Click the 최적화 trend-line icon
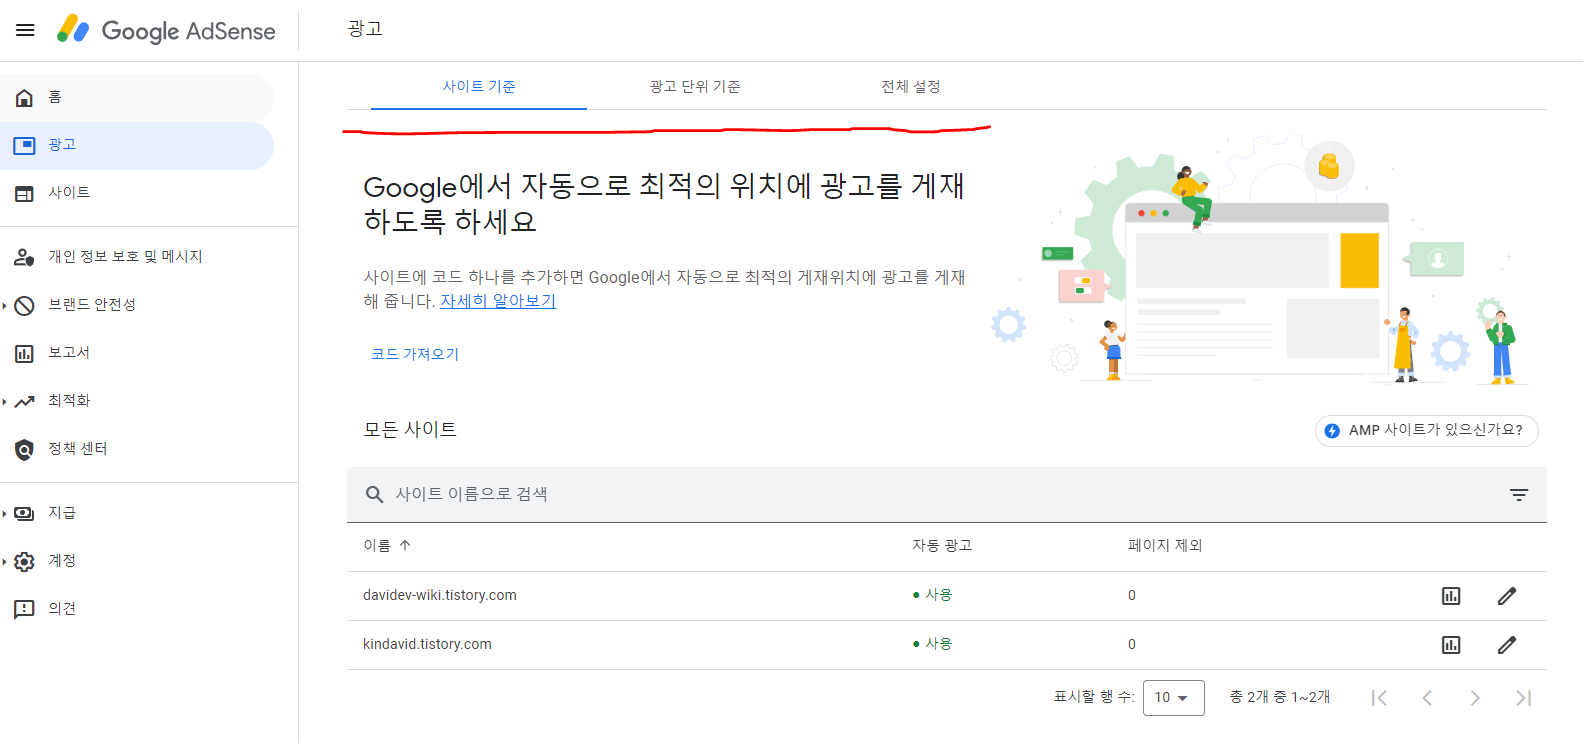Image resolution: width=1583 pixels, height=743 pixels. (24, 401)
